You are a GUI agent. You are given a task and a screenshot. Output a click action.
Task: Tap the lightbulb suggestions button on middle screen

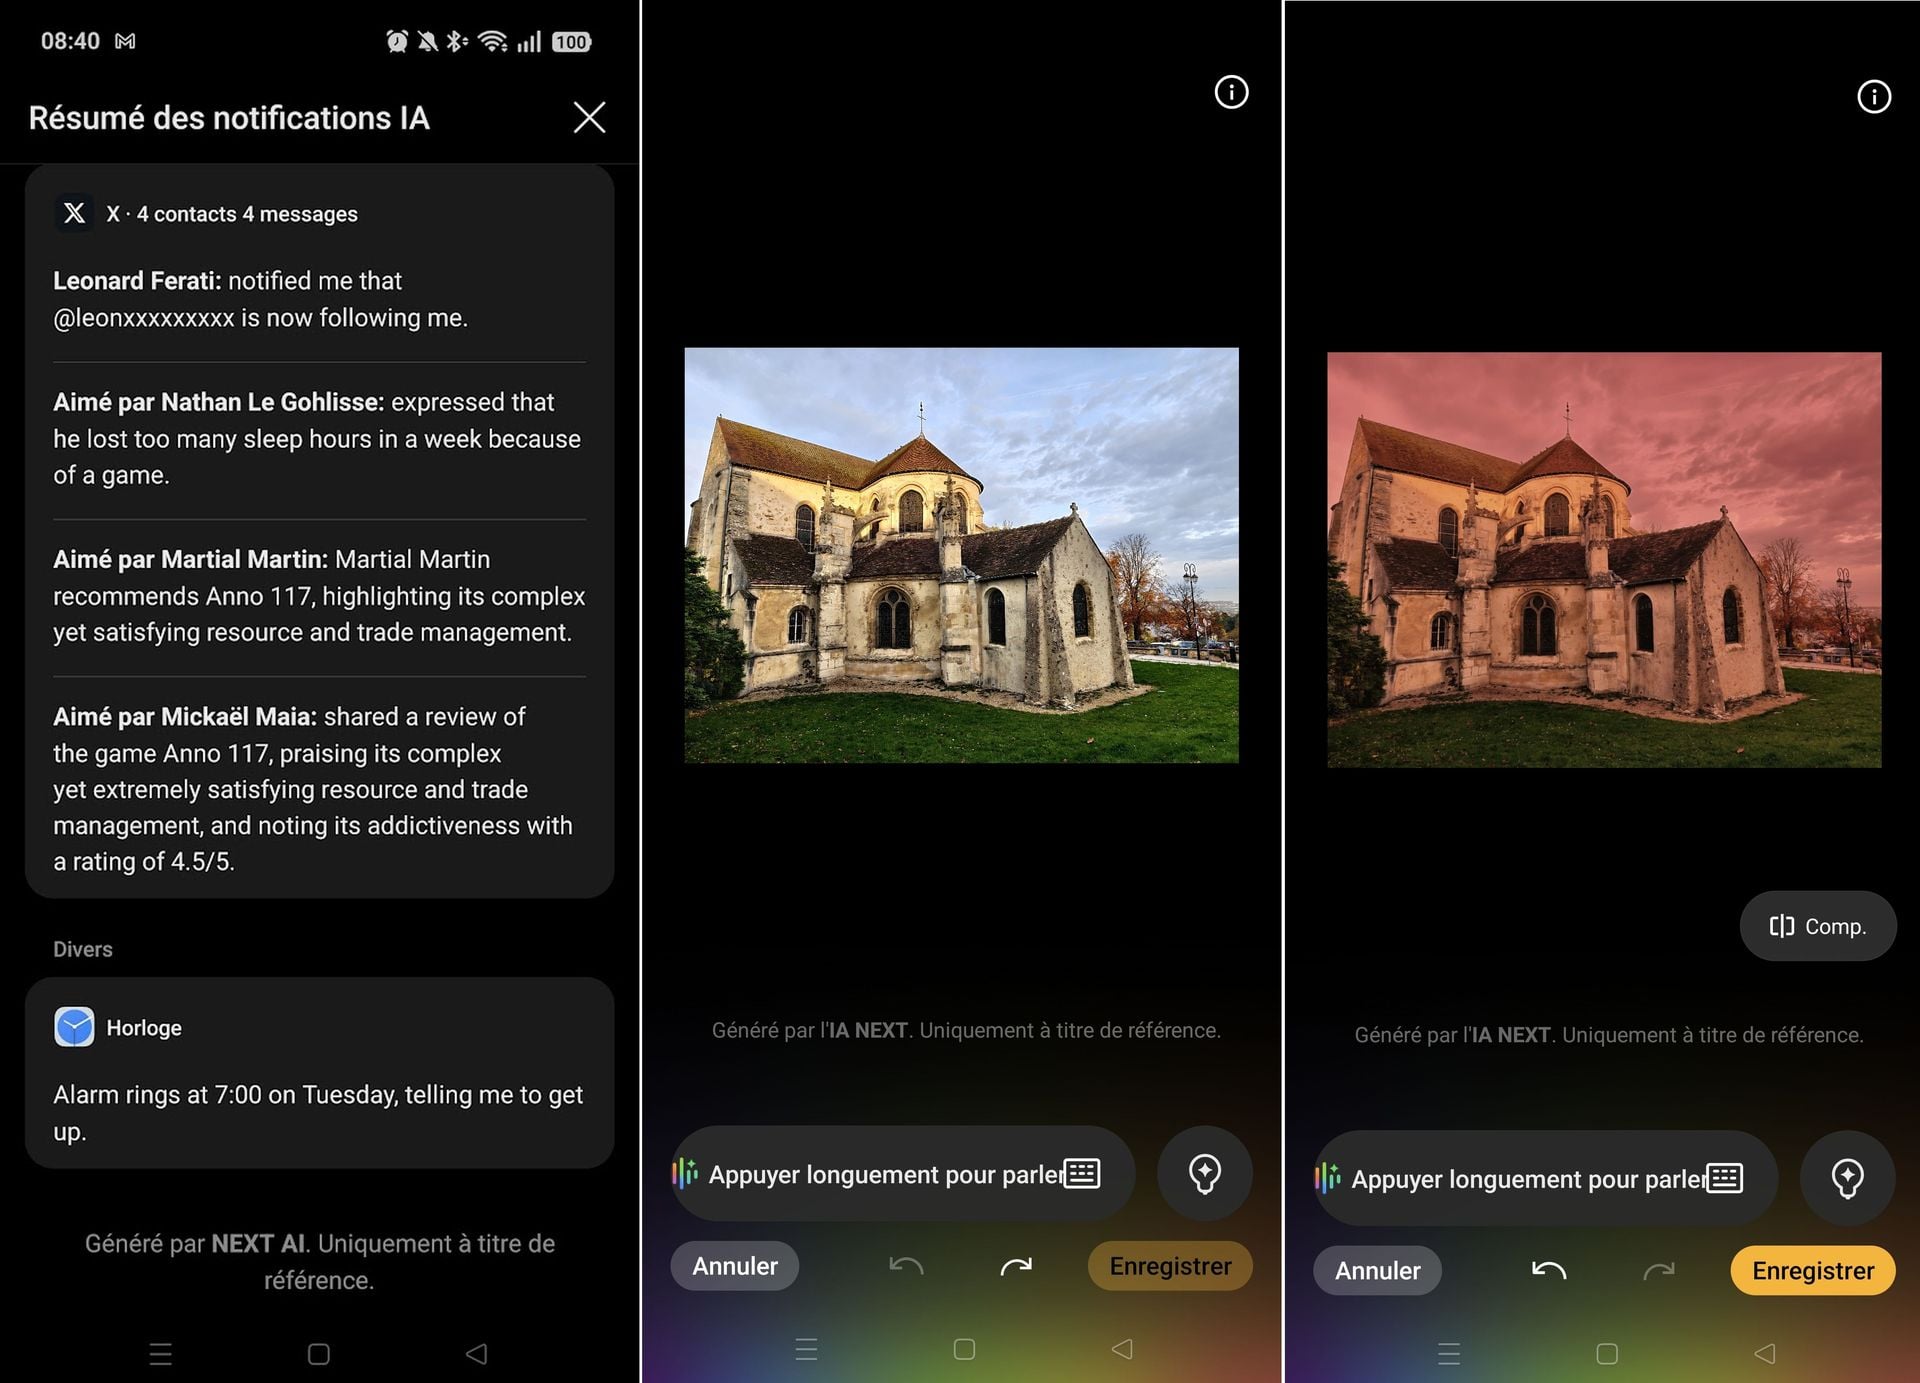(1204, 1173)
